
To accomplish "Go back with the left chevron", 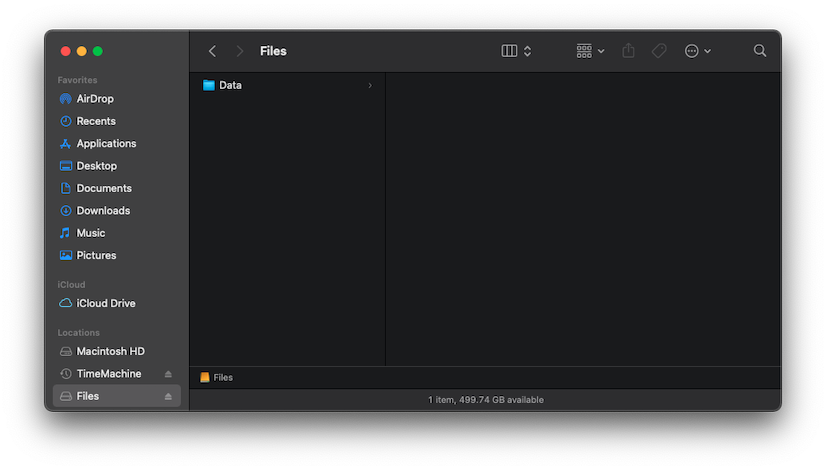I will [x=212, y=51].
